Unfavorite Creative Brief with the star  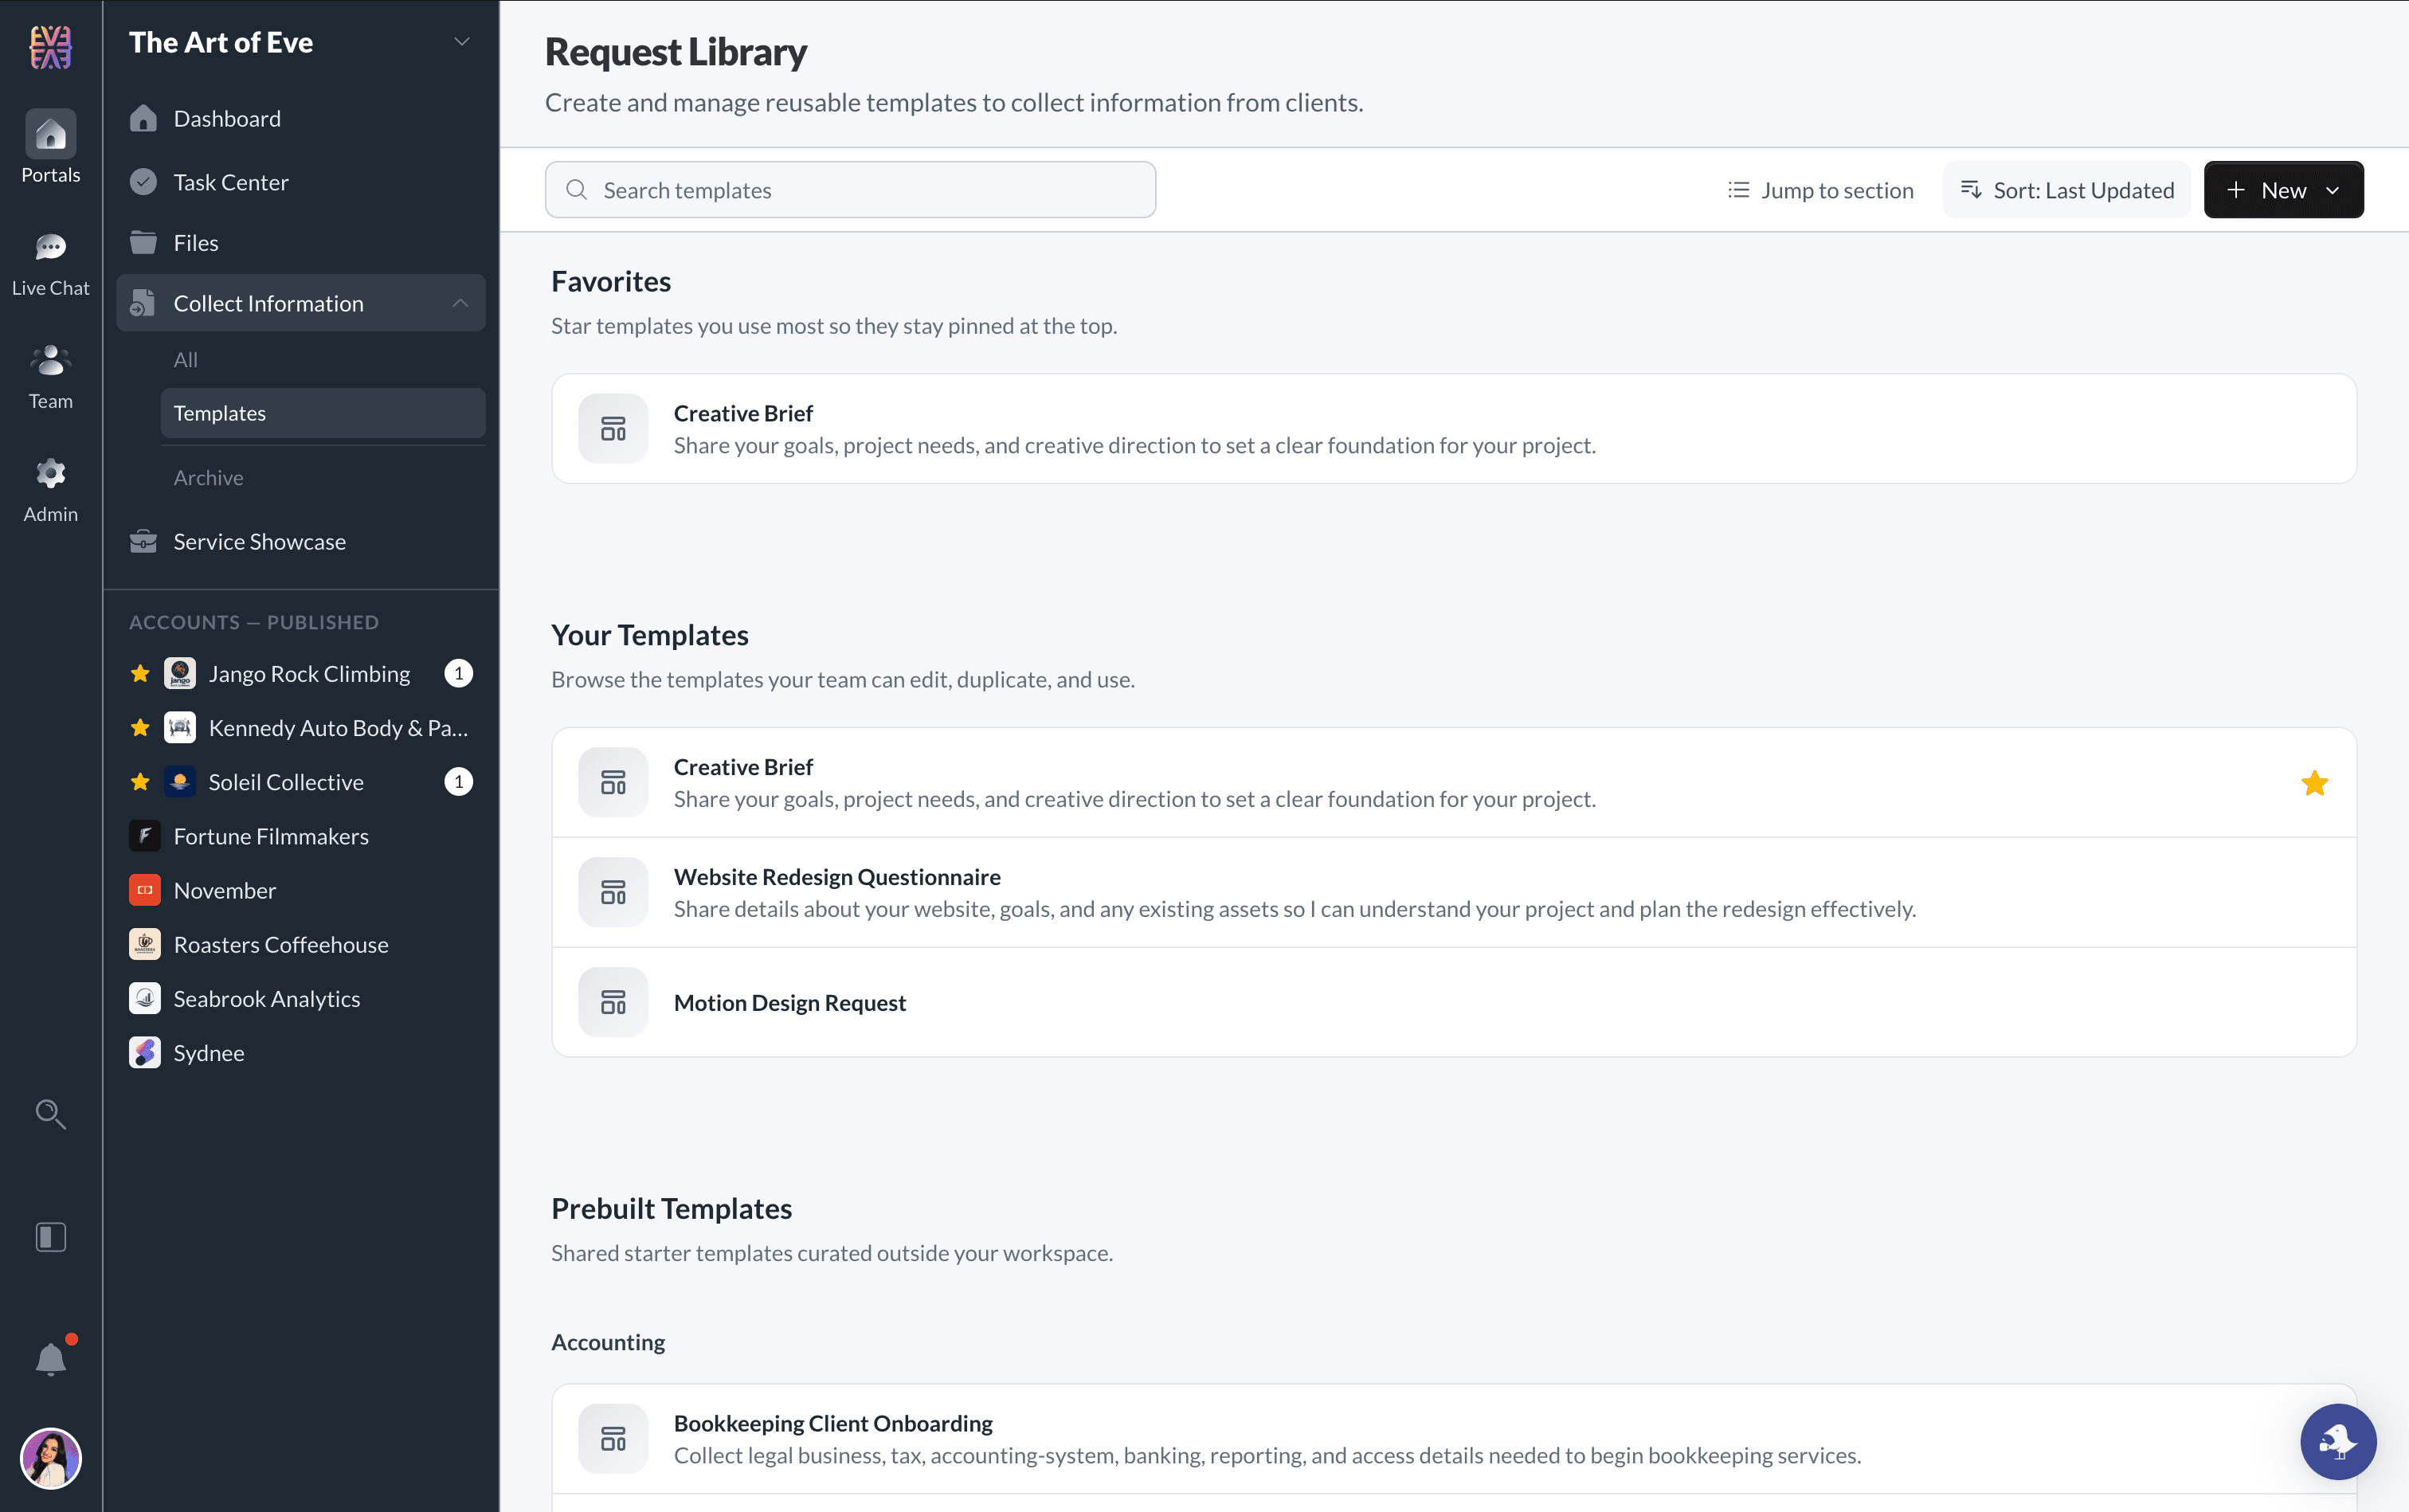coord(2314,783)
